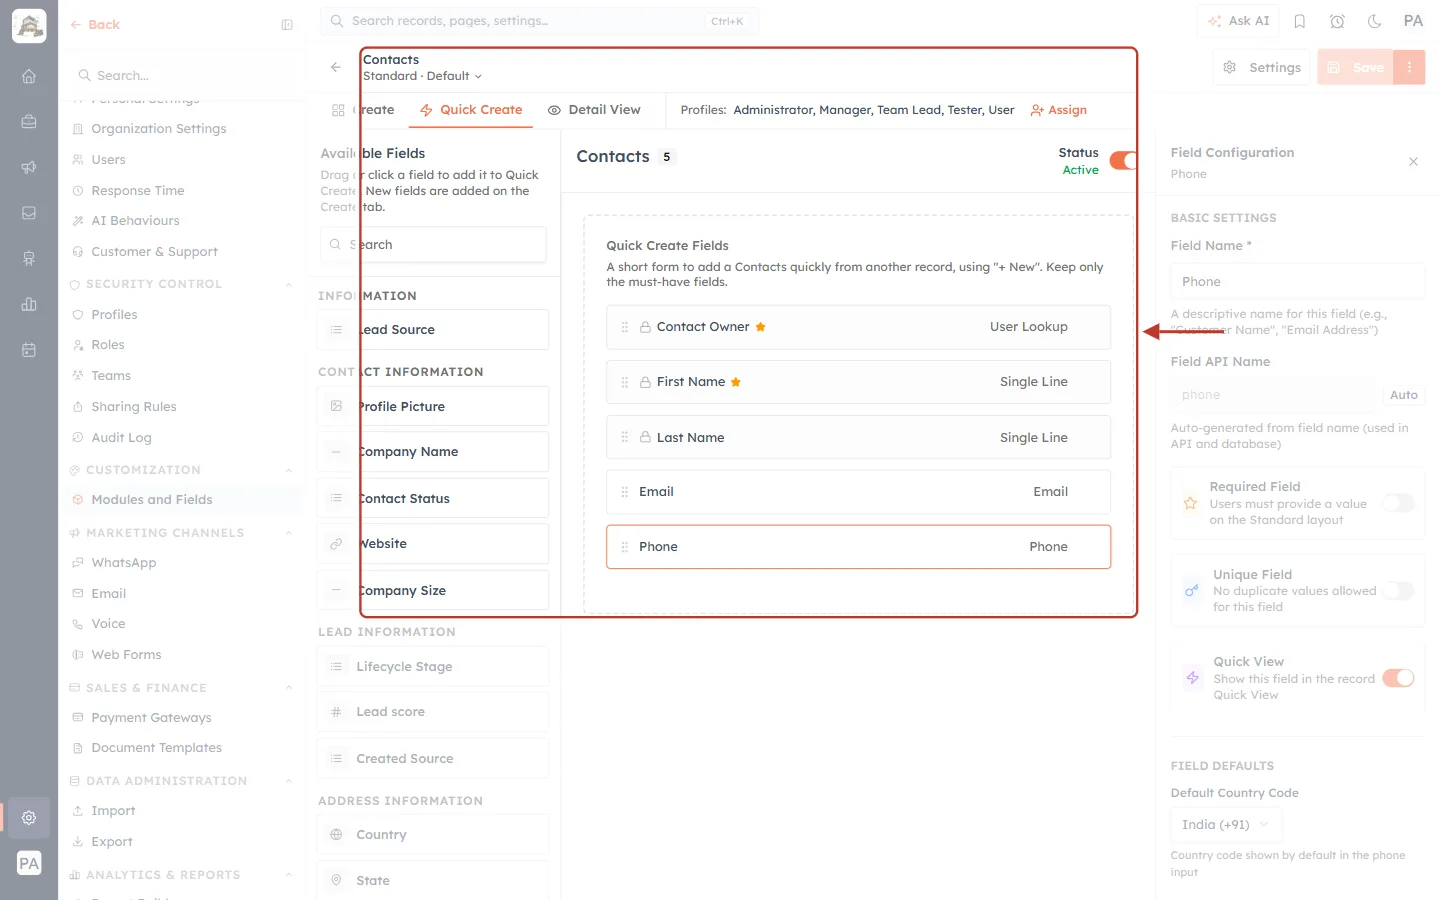Open the calendar icon in left rail
The width and height of the screenshot is (1440, 900).
click(x=29, y=350)
